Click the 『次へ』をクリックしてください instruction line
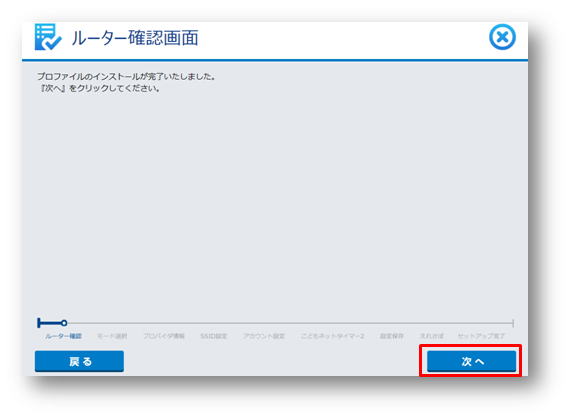 pyautogui.click(x=100, y=88)
